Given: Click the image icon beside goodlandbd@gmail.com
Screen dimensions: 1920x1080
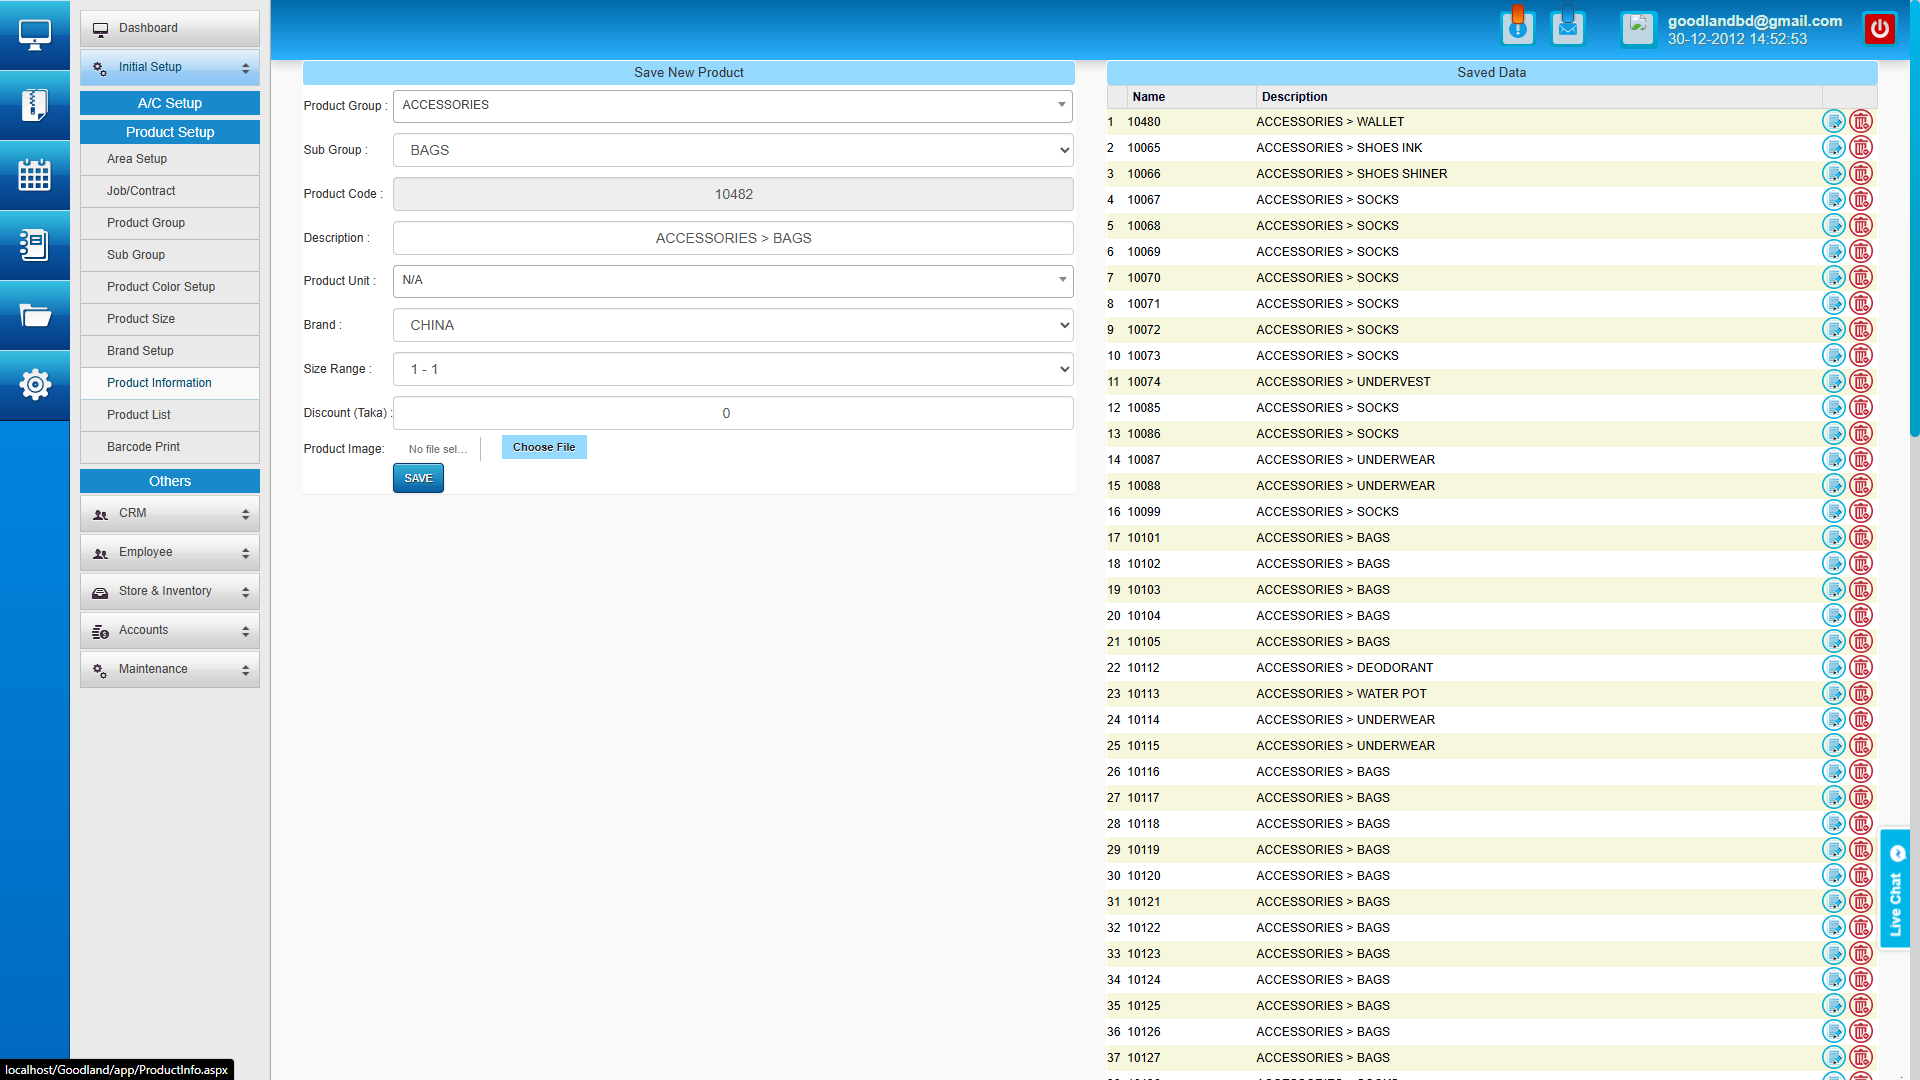Looking at the screenshot, I should coord(1638,27).
